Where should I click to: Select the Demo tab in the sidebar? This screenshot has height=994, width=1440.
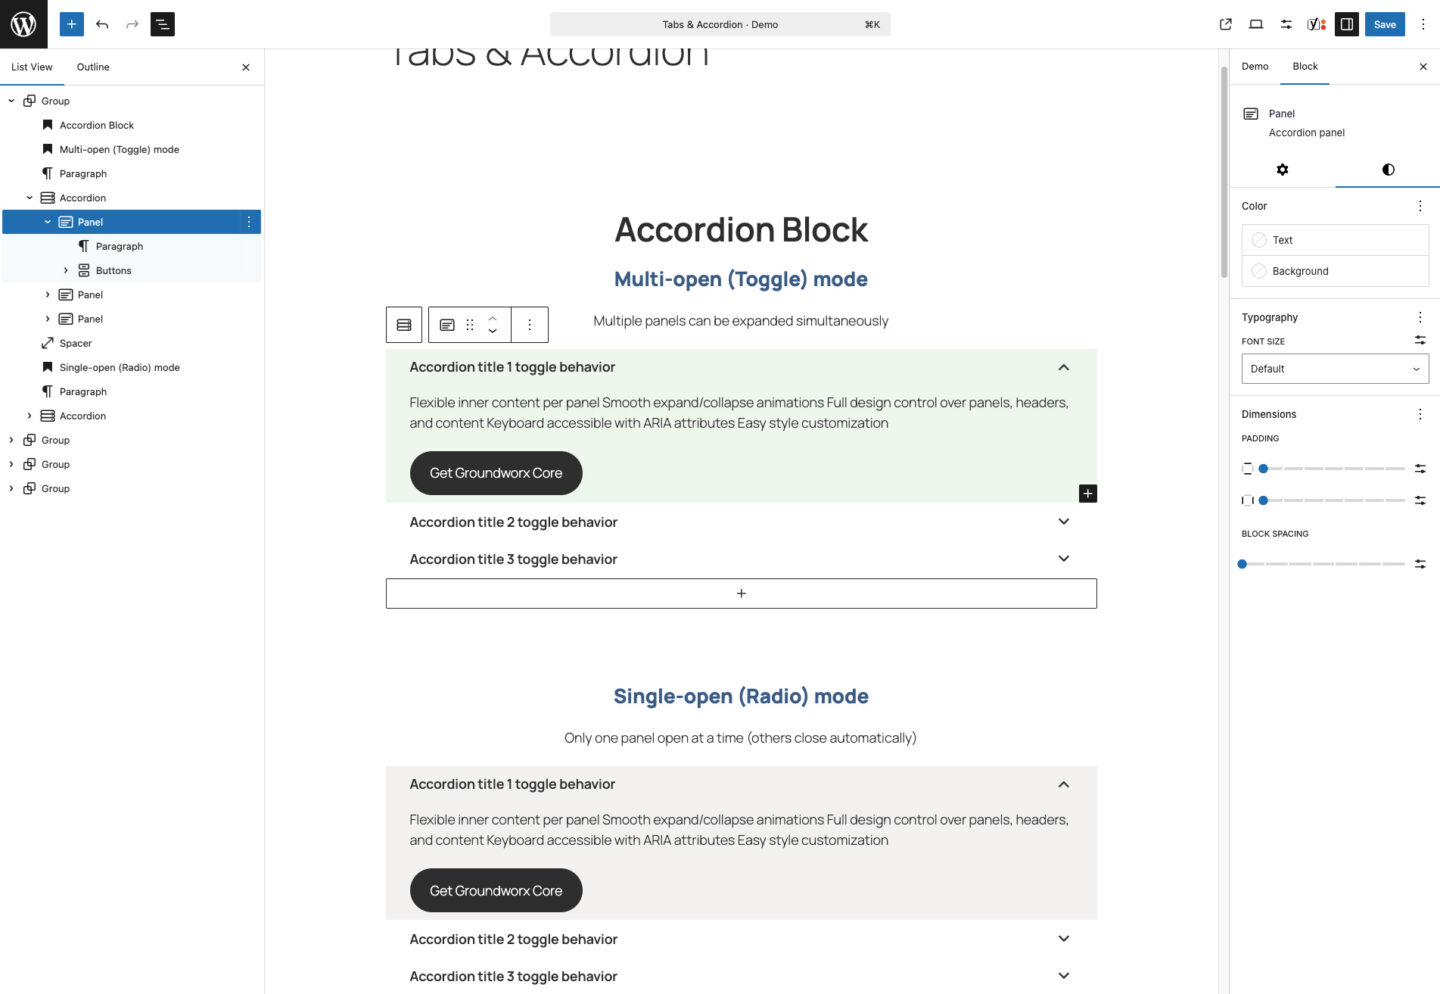click(1254, 66)
